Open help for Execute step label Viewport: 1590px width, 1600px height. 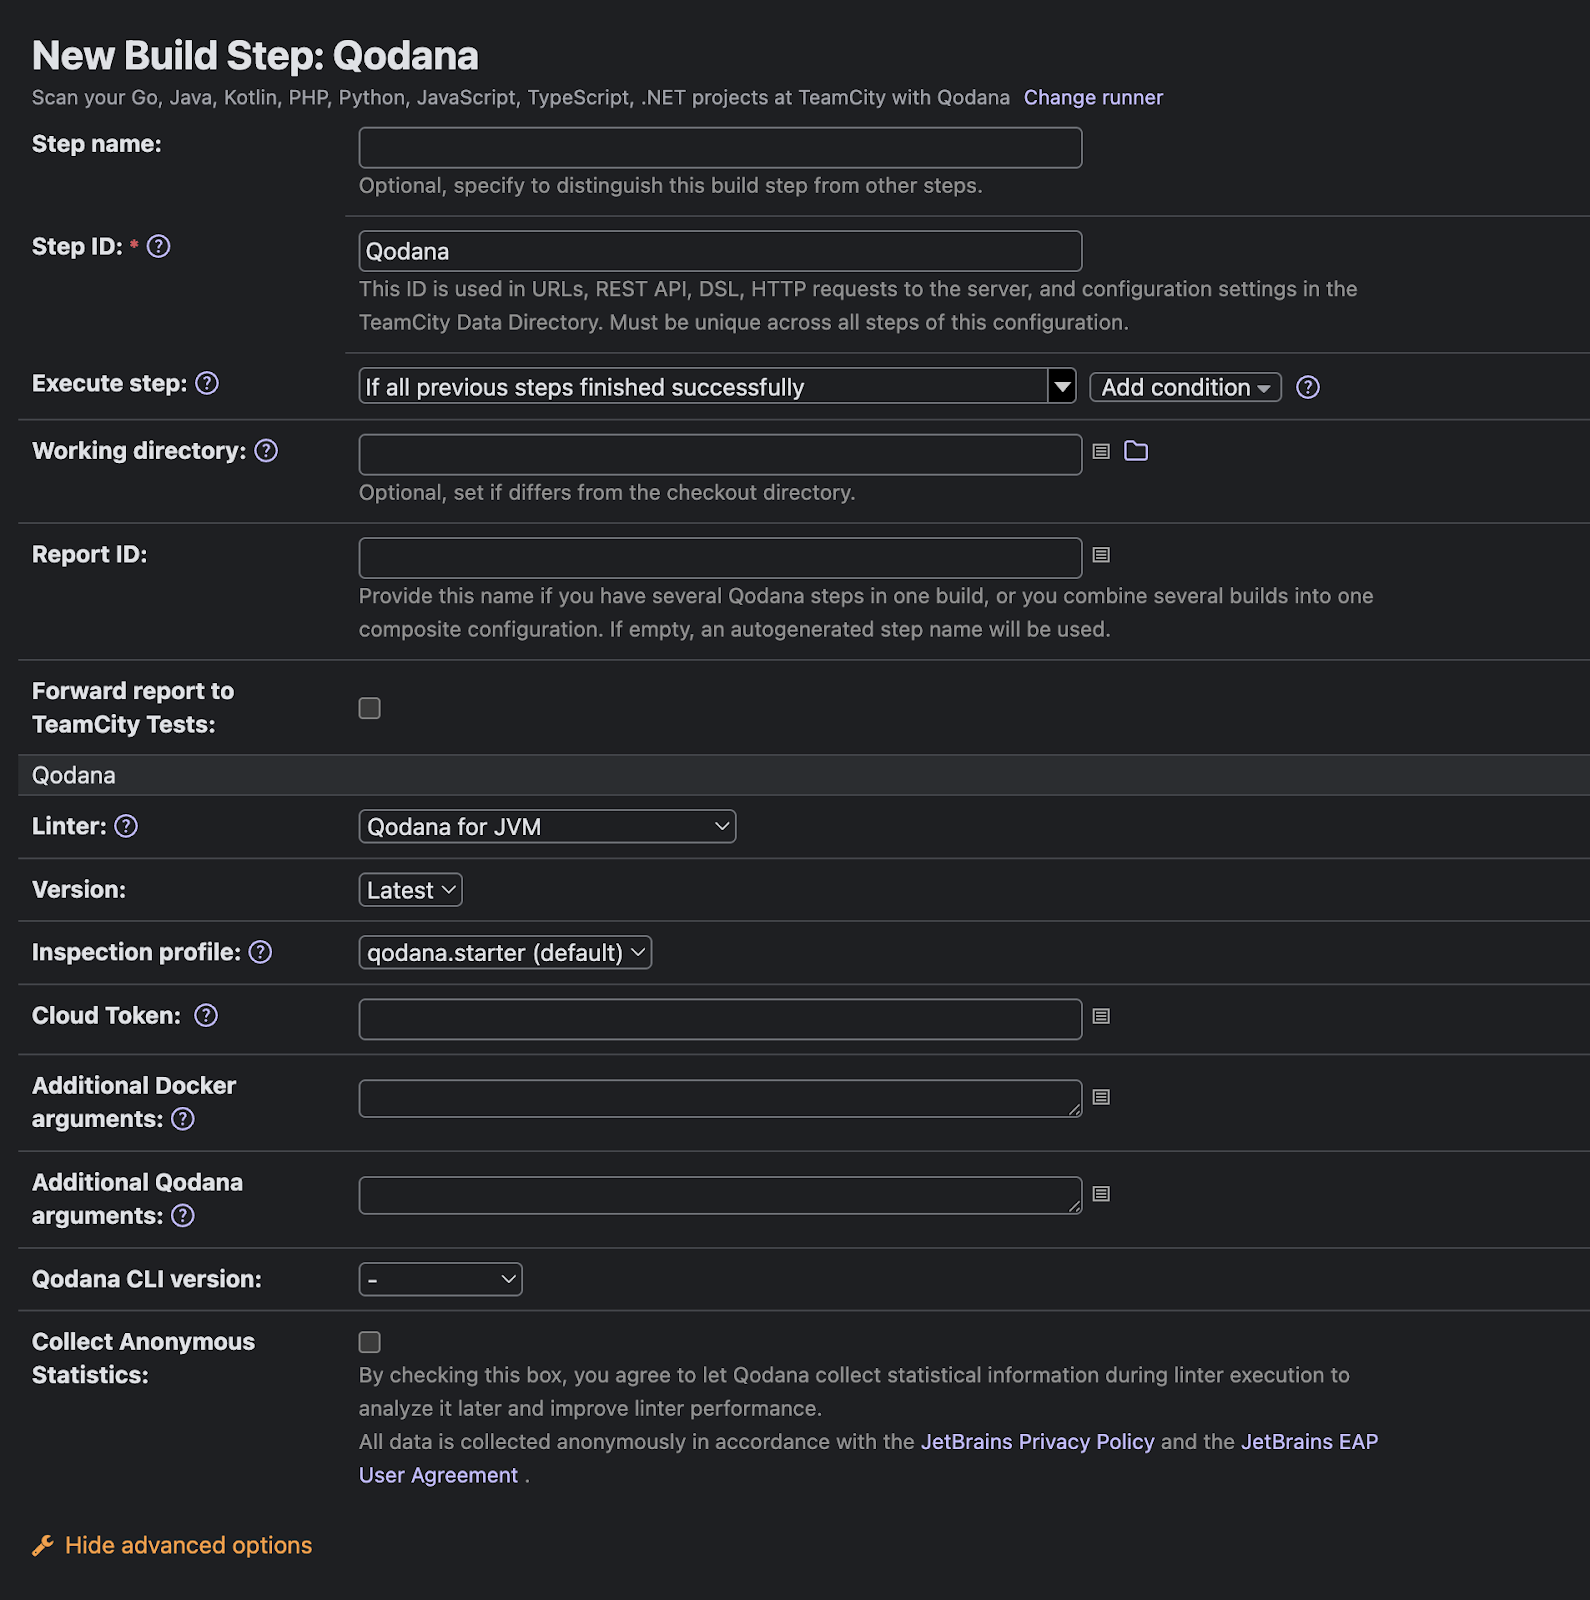coord(207,384)
